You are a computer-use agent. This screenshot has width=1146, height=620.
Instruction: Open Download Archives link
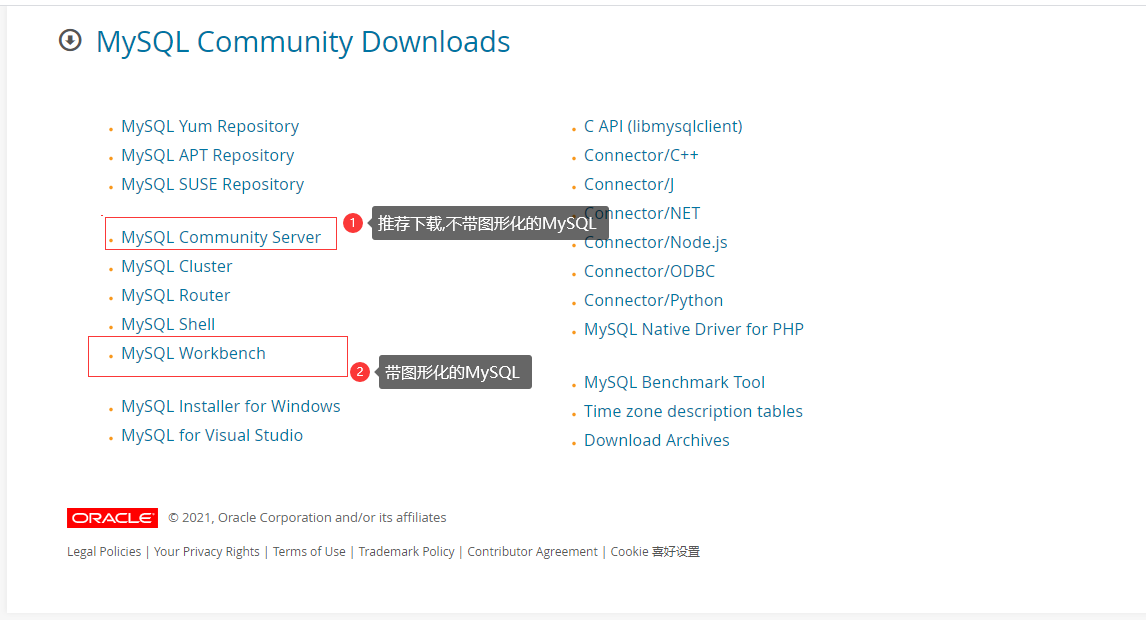[x=656, y=440]
